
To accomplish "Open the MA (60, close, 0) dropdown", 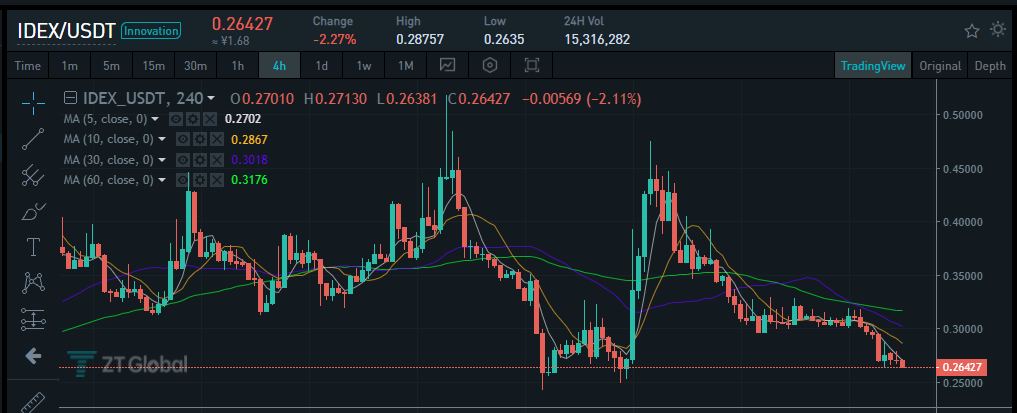I will pos(162,180).
